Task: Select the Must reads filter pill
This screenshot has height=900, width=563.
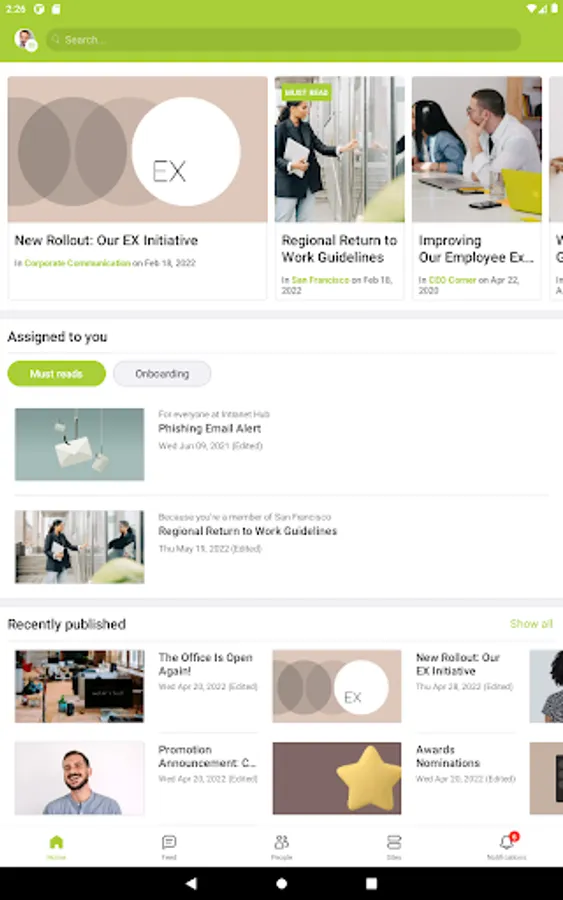Action: click(56, 374)
